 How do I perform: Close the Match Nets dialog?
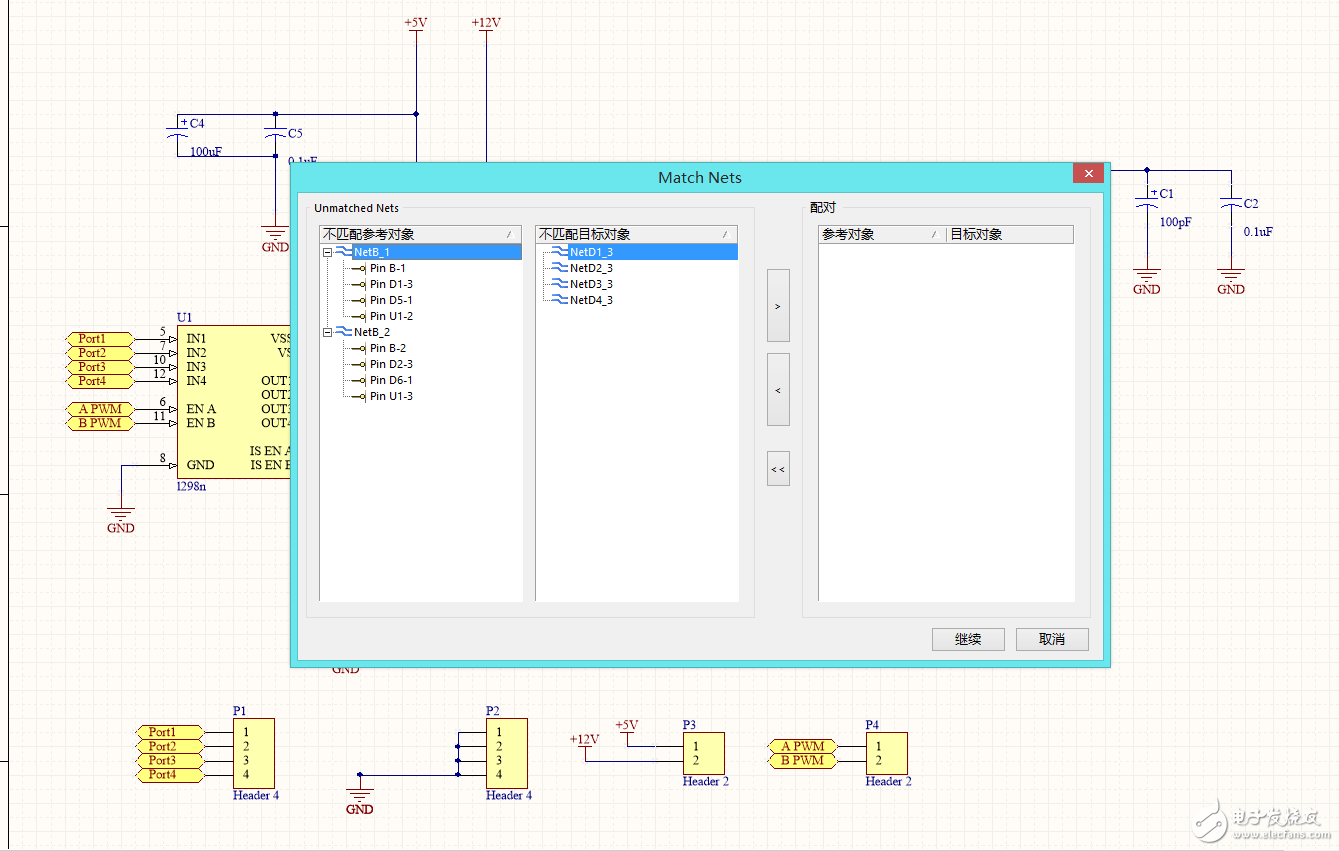[x=1088, y=174]
